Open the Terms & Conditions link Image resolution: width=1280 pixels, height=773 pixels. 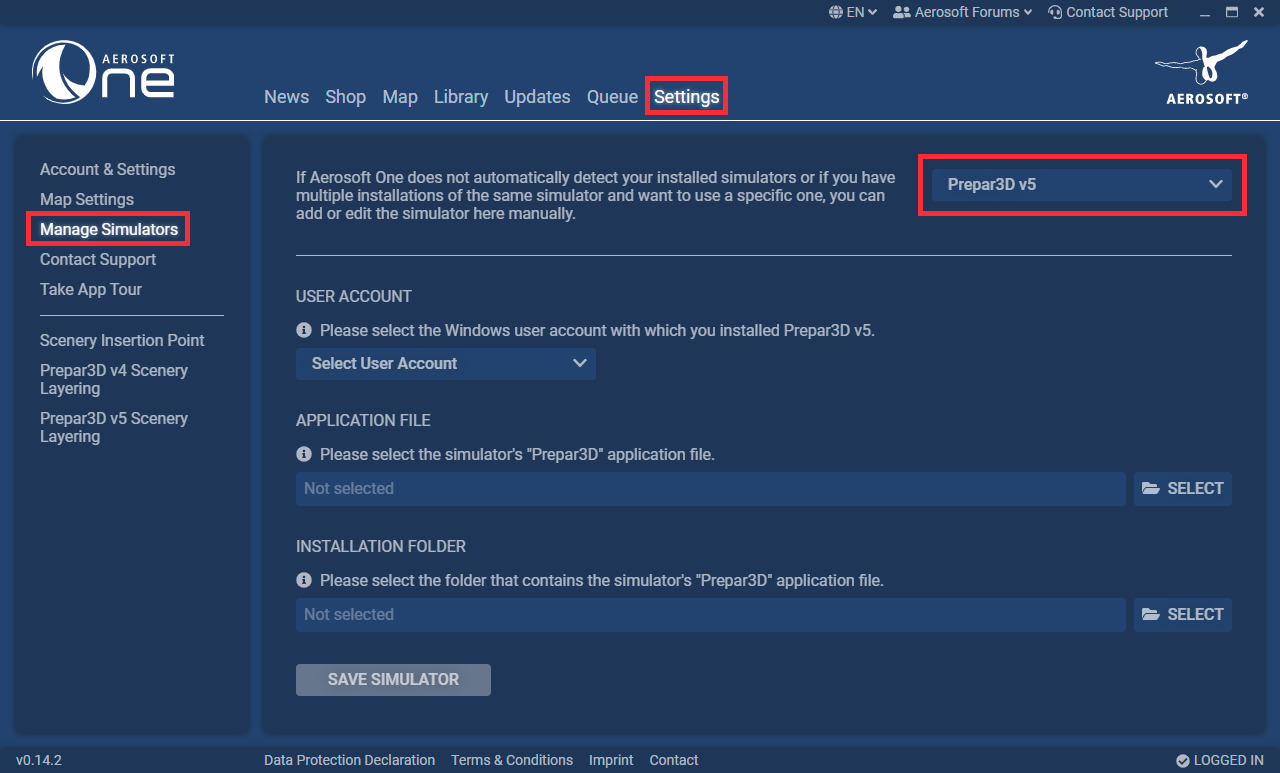512,760
